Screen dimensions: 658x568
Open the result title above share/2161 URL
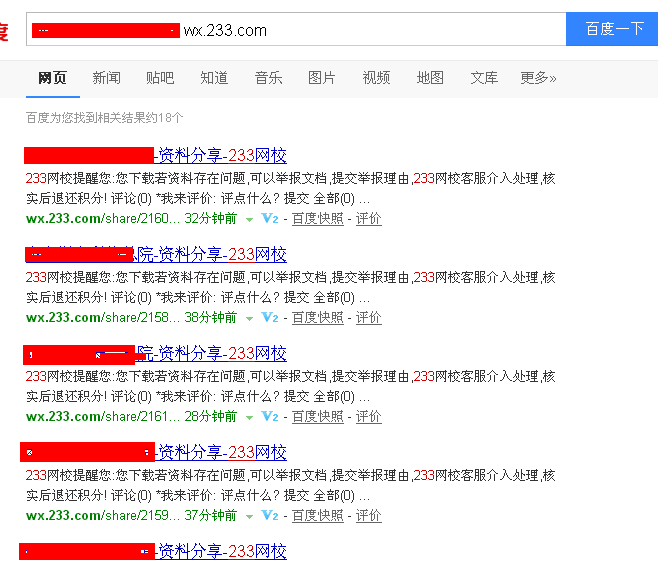pos(155,354)
